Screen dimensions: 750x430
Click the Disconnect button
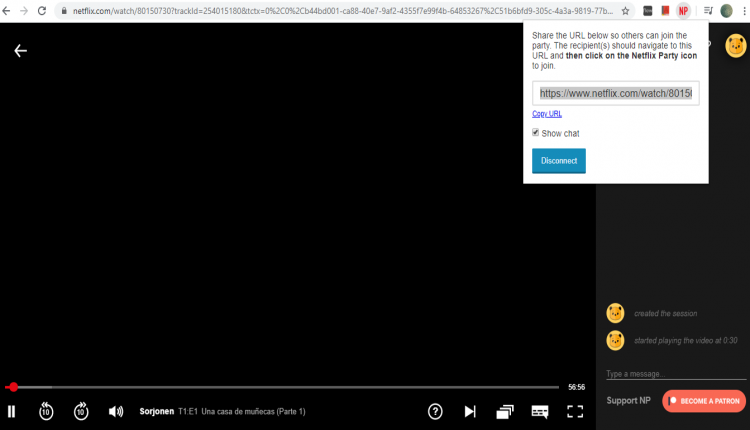coord(559,161)
